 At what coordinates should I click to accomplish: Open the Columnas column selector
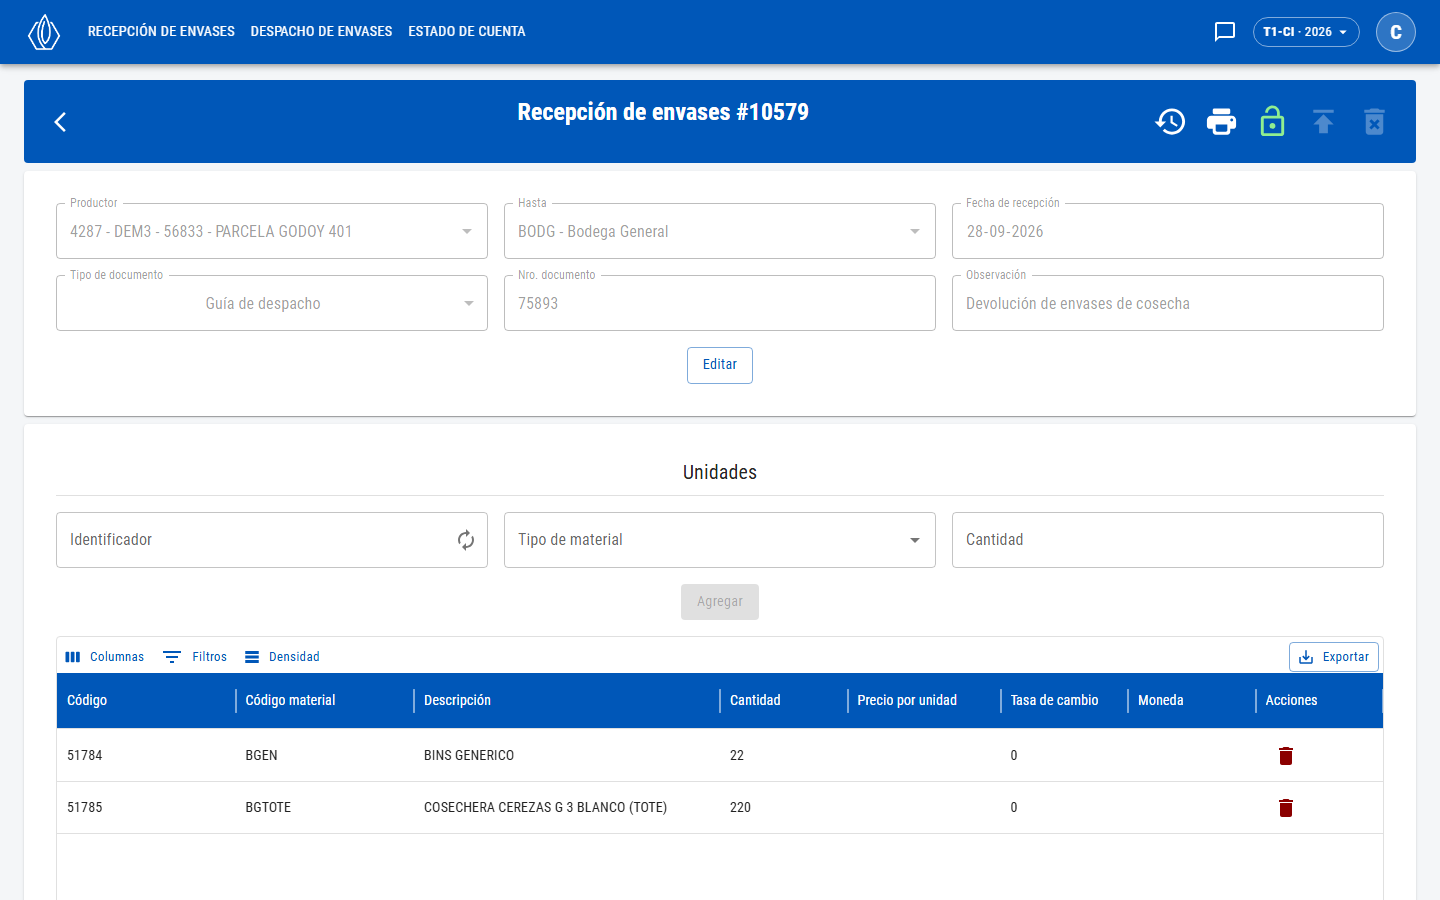[105, 657]
